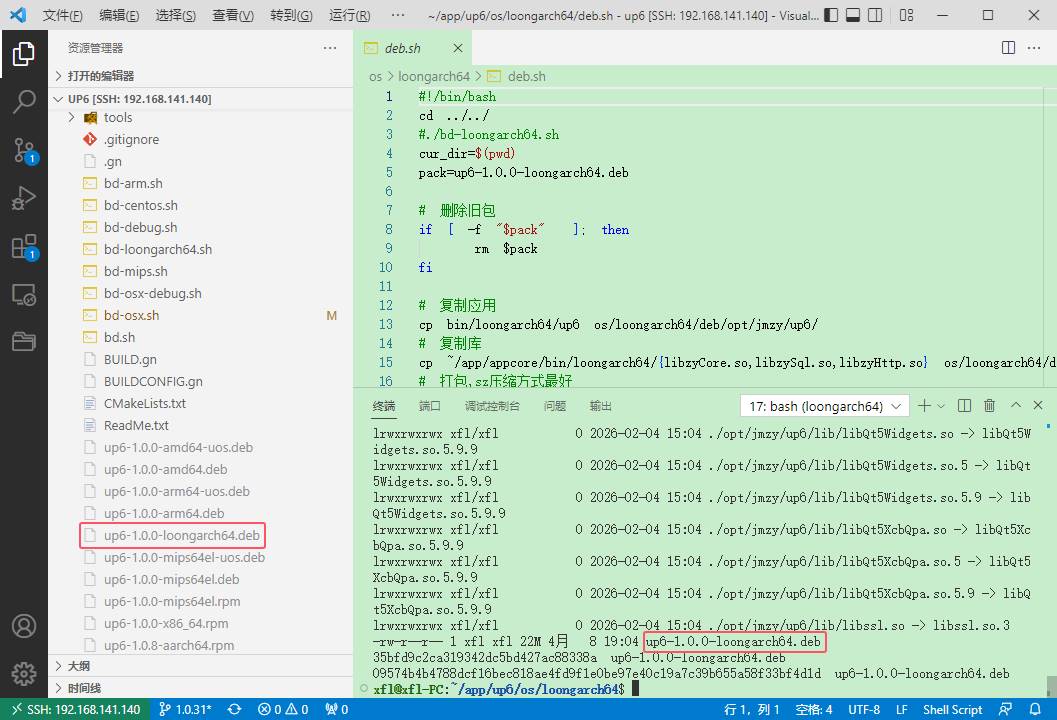This screenshot has width=1057, height=720.
Task: Kill terminal with the trash icon
Action: [x=989, y=405]
